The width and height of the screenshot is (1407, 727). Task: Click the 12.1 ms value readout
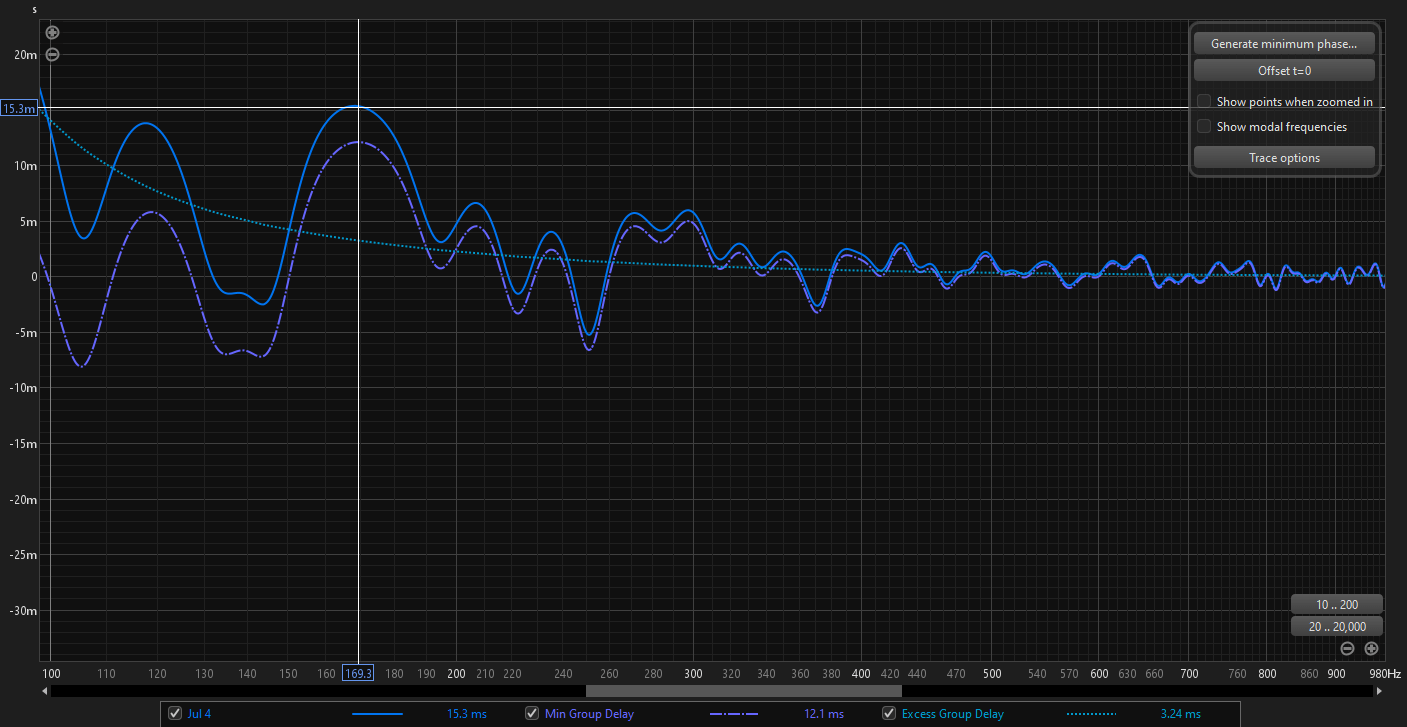[823, 714]
